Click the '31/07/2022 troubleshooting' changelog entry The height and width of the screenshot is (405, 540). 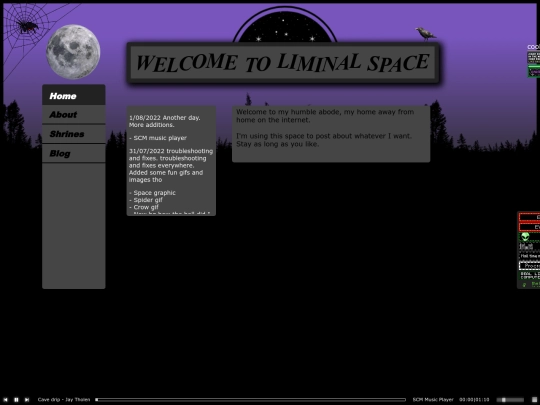point(171,151)
